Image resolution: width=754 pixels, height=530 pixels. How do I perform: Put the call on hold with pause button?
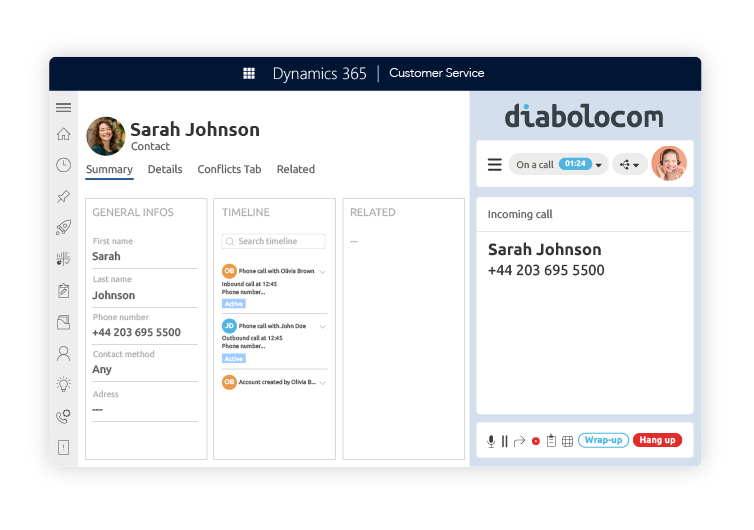(505, 441)
